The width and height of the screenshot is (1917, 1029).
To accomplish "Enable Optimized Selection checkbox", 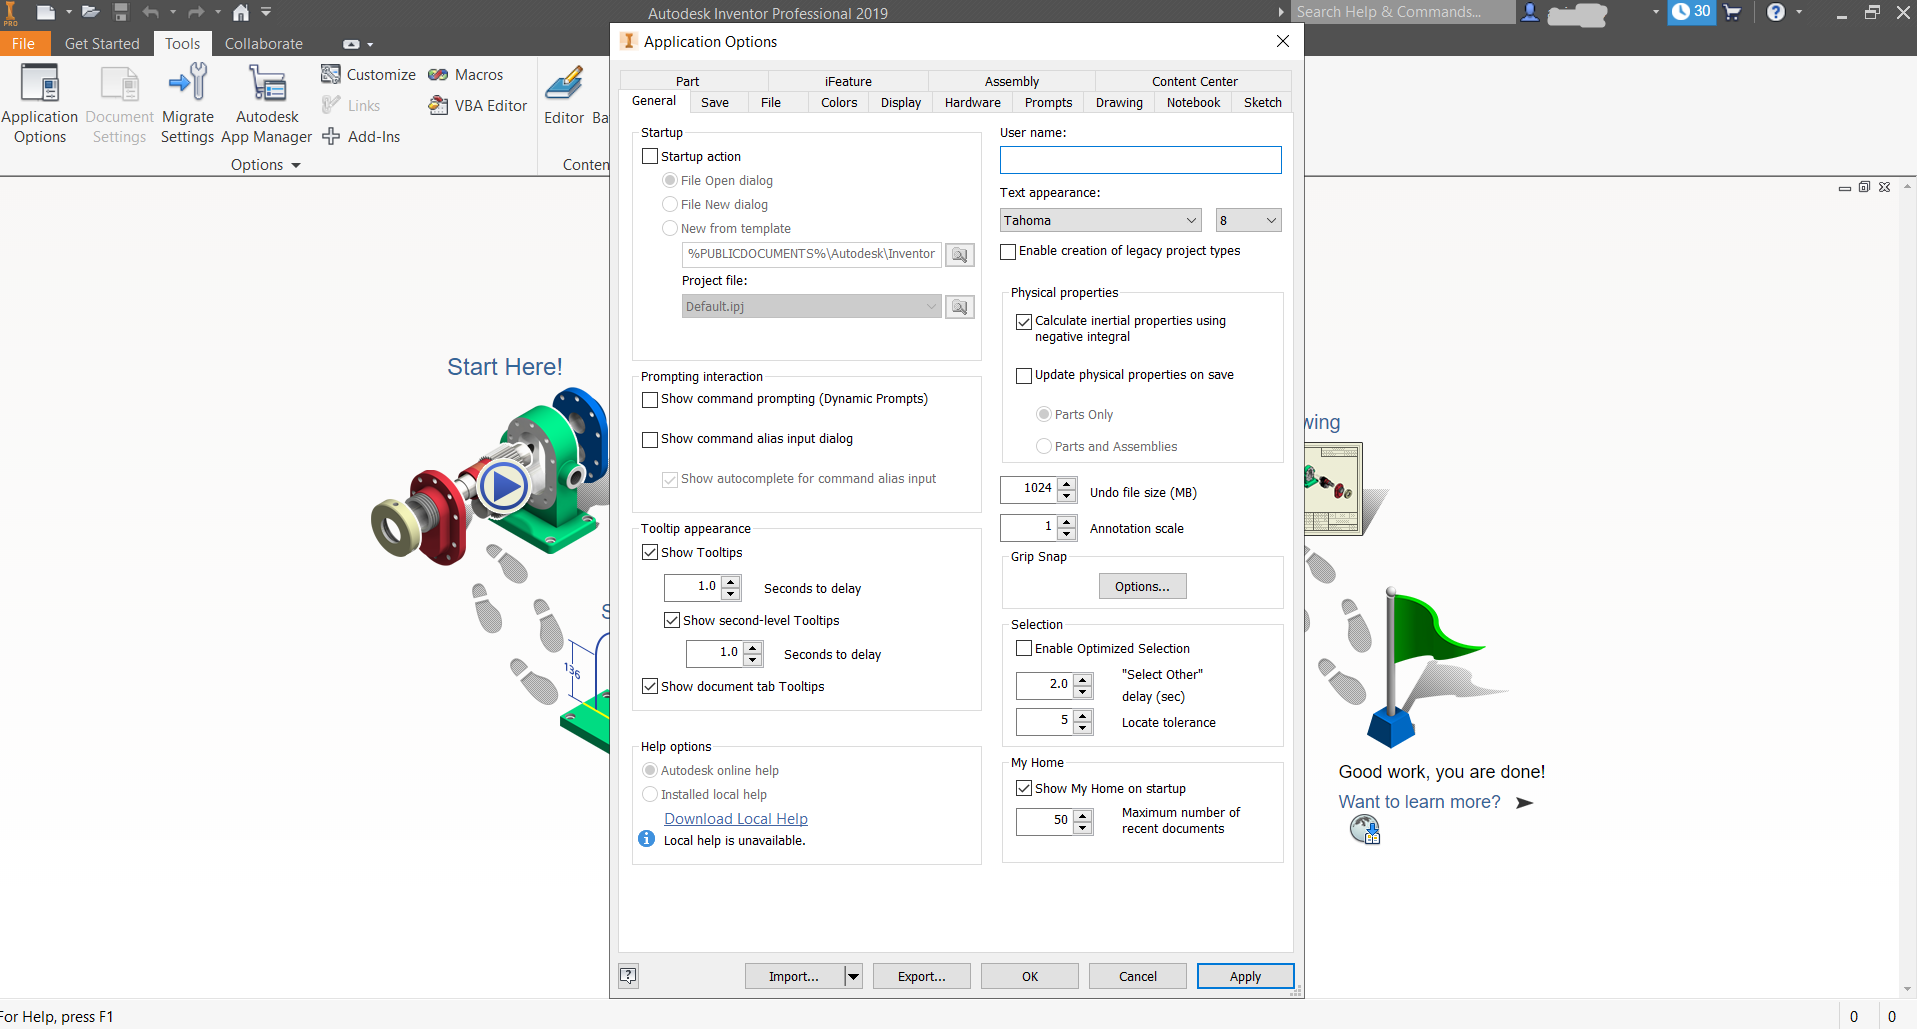I will point(1024,649).
